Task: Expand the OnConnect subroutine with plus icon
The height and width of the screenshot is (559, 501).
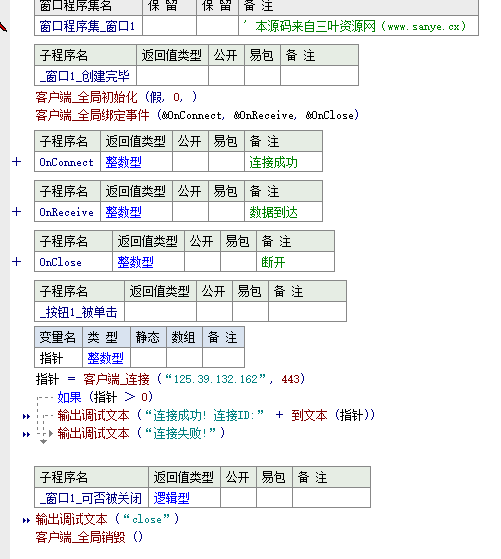Action: pos(16,162)
